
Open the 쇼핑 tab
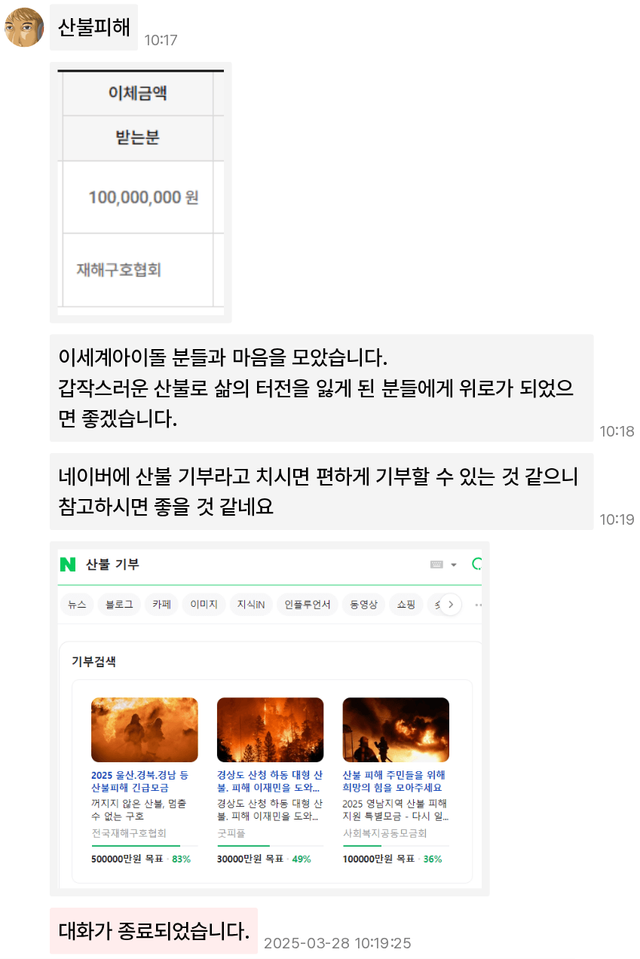406,604
